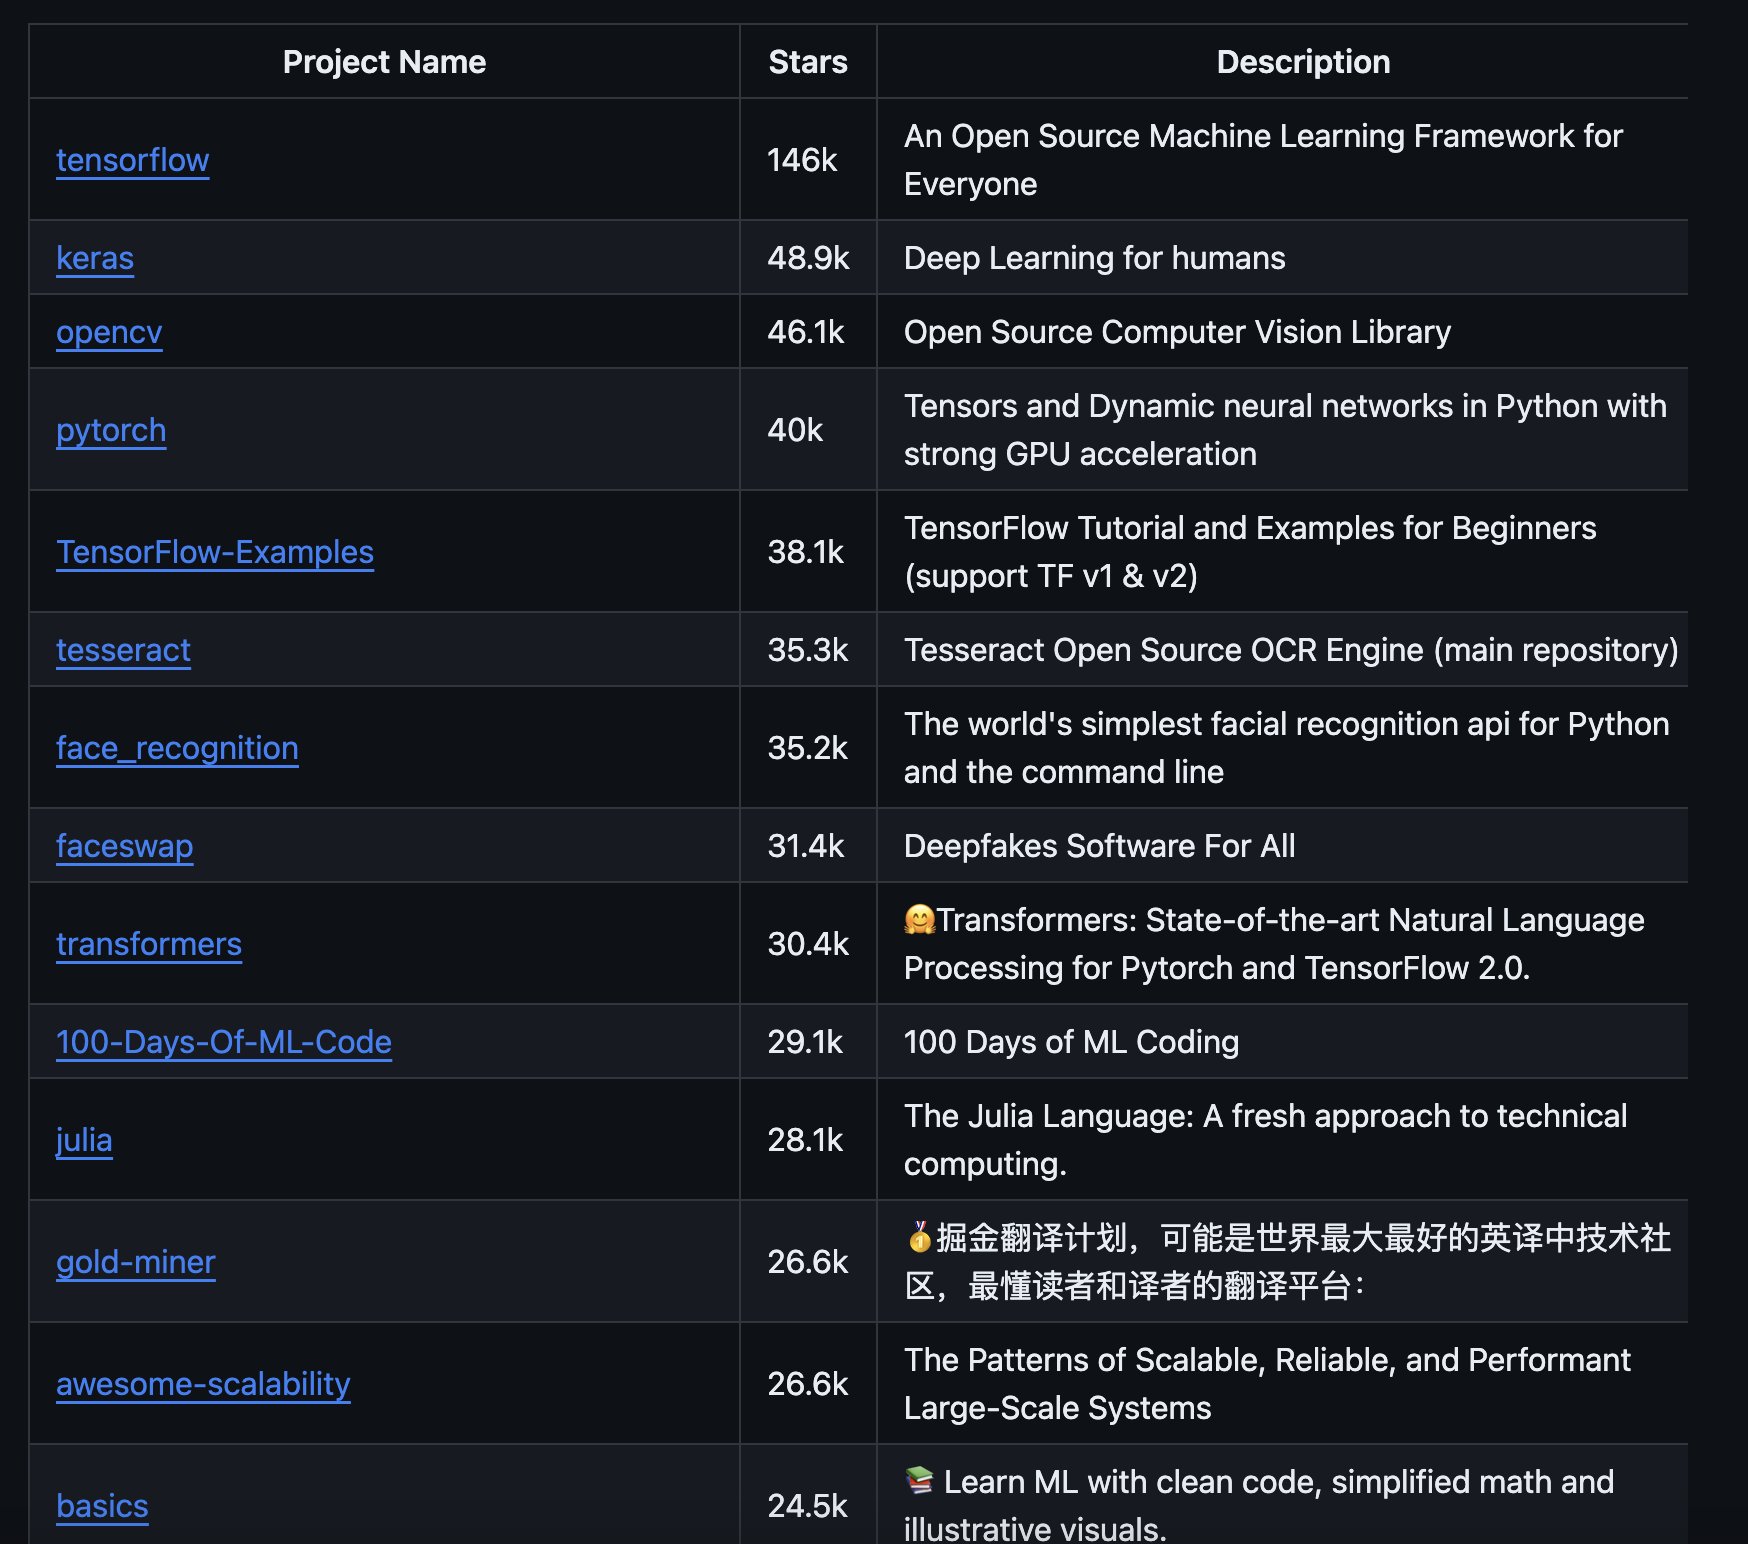This screenshot has height=1544, width=1748.
Task: Click 'Deep Learning for humans' description
Action: click(x=1094, y=258)
